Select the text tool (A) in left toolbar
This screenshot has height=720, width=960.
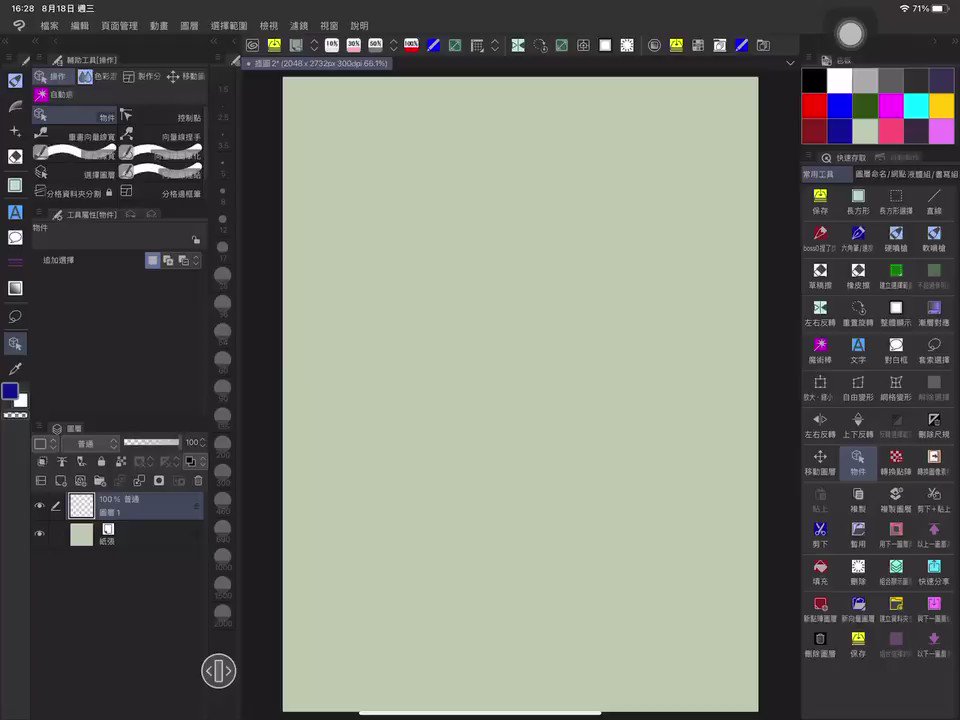coord(15,212)
